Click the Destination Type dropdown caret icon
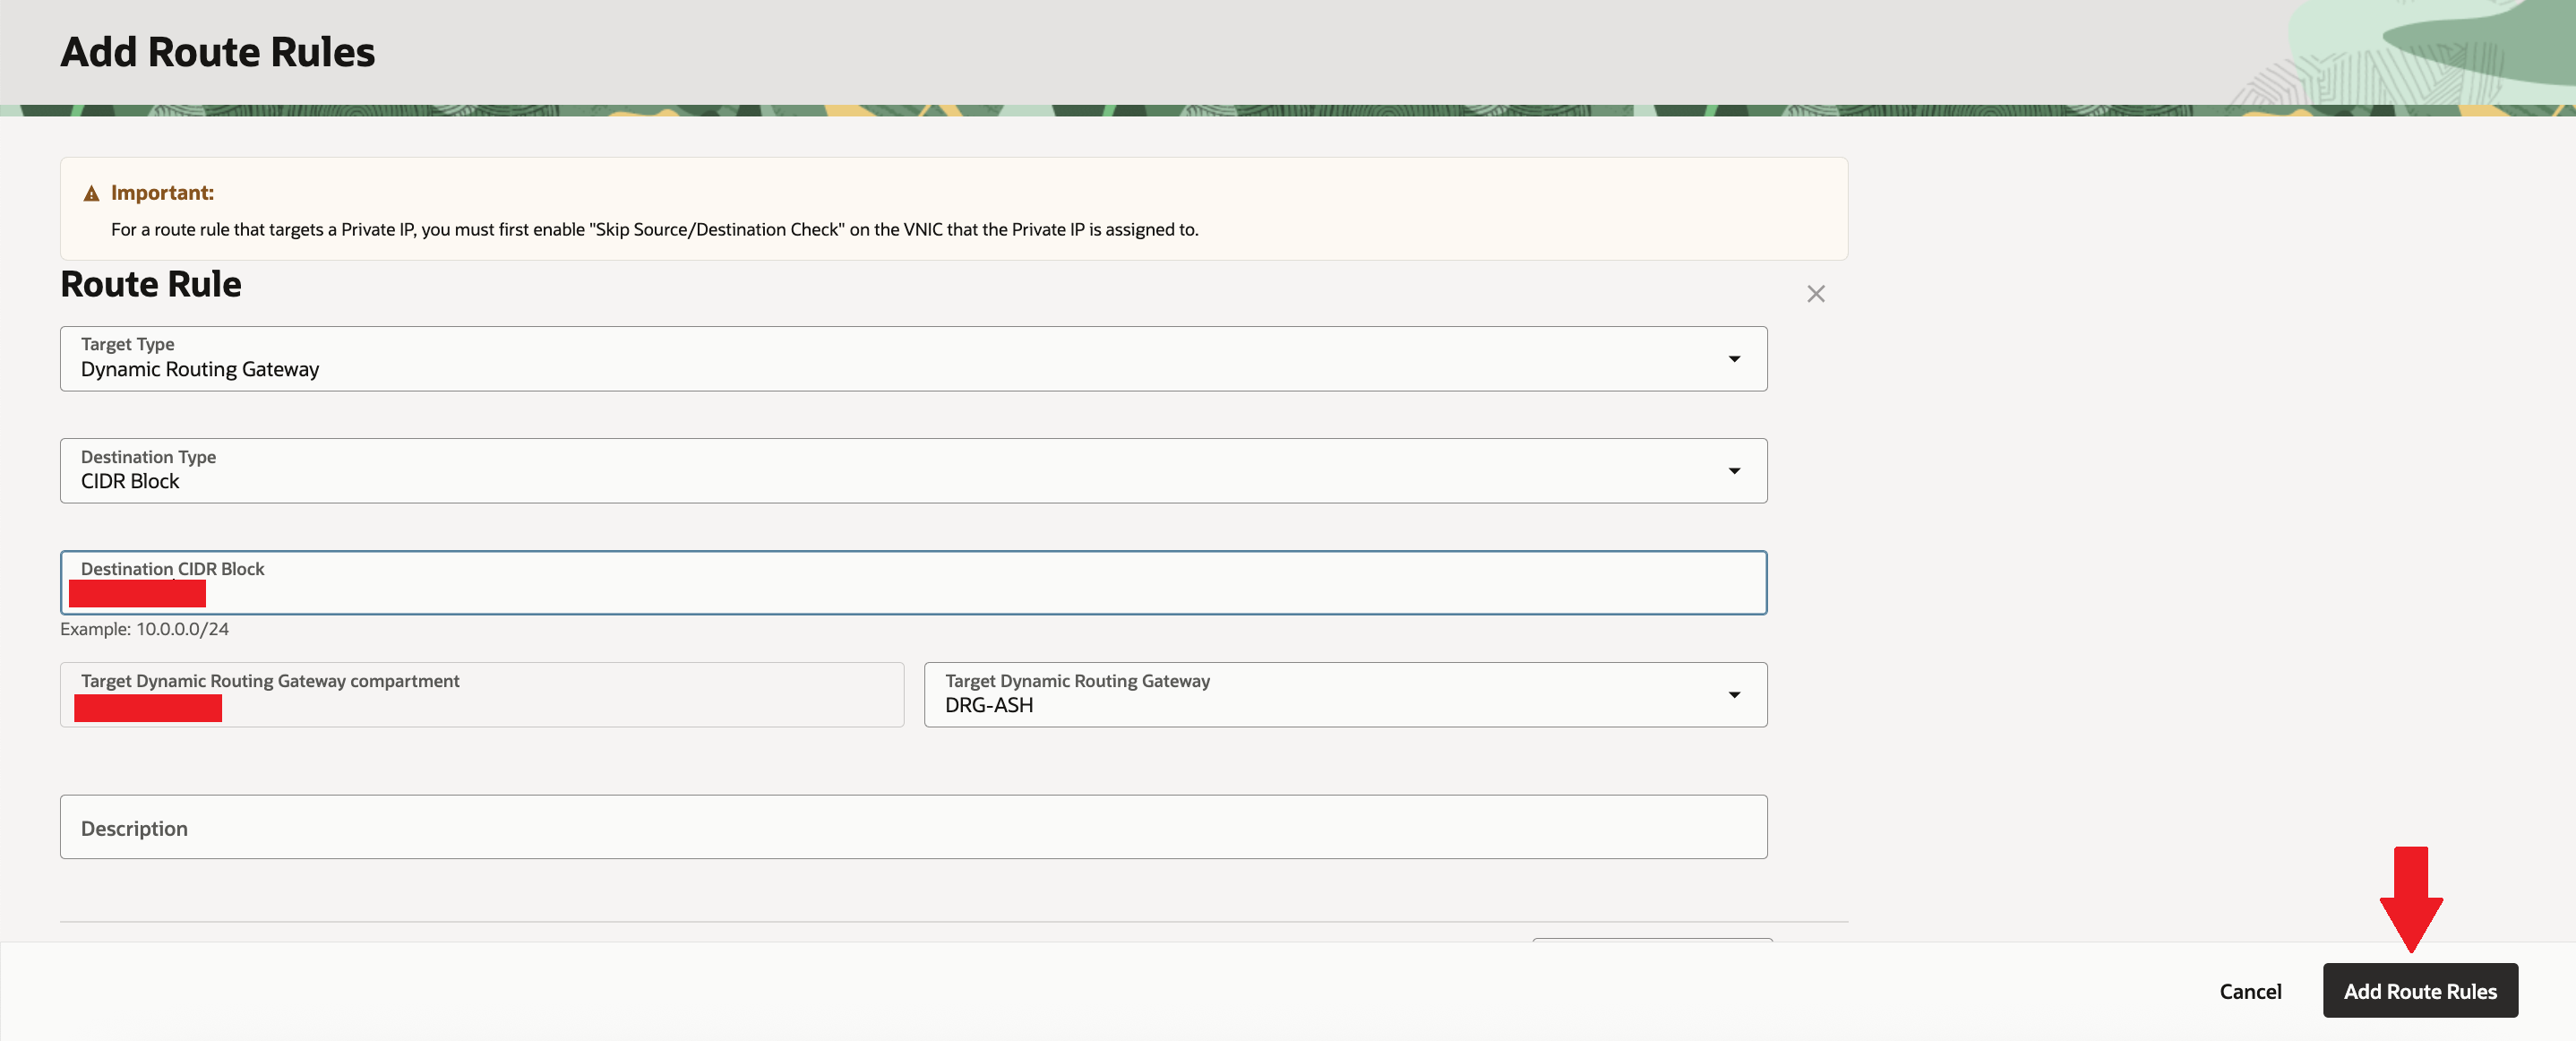 1733,471
